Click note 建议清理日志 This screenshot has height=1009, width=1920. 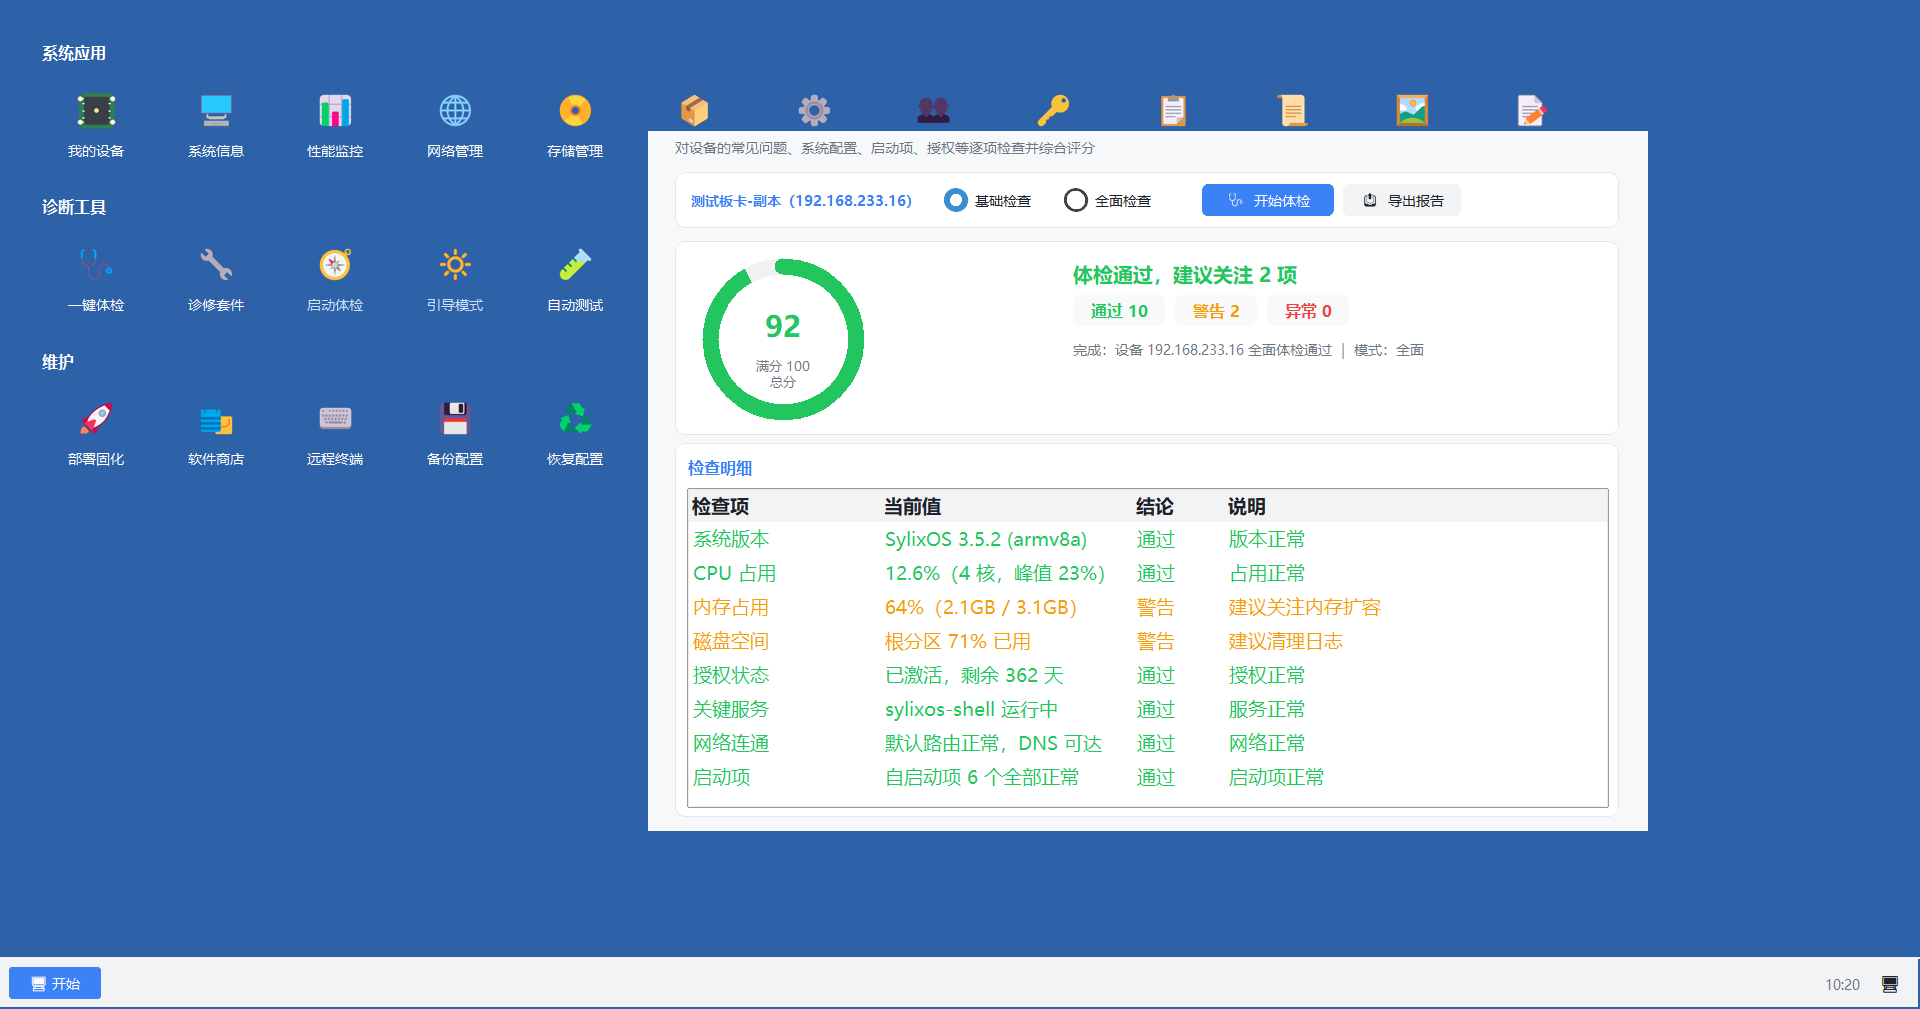[x=1285, y=642]
